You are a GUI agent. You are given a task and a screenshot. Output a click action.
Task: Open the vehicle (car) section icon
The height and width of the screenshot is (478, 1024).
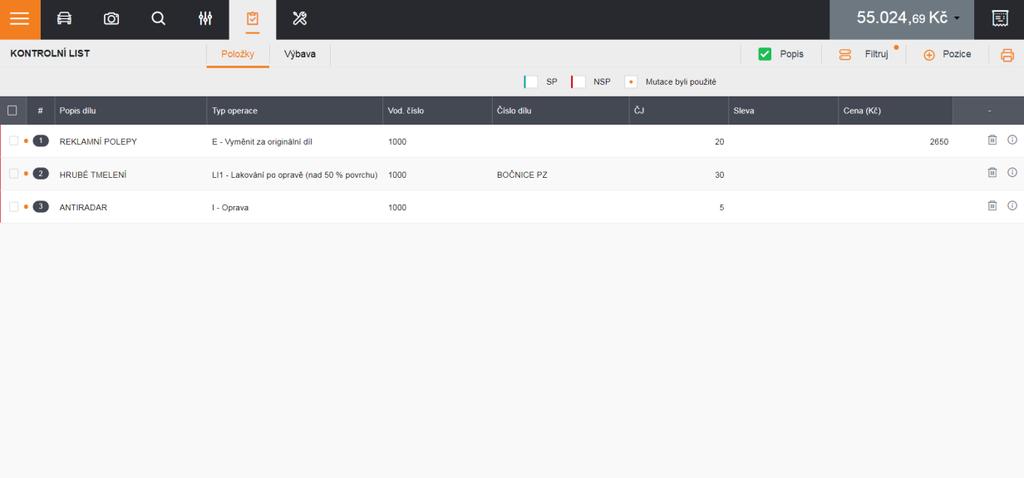[x=64, y=19]
